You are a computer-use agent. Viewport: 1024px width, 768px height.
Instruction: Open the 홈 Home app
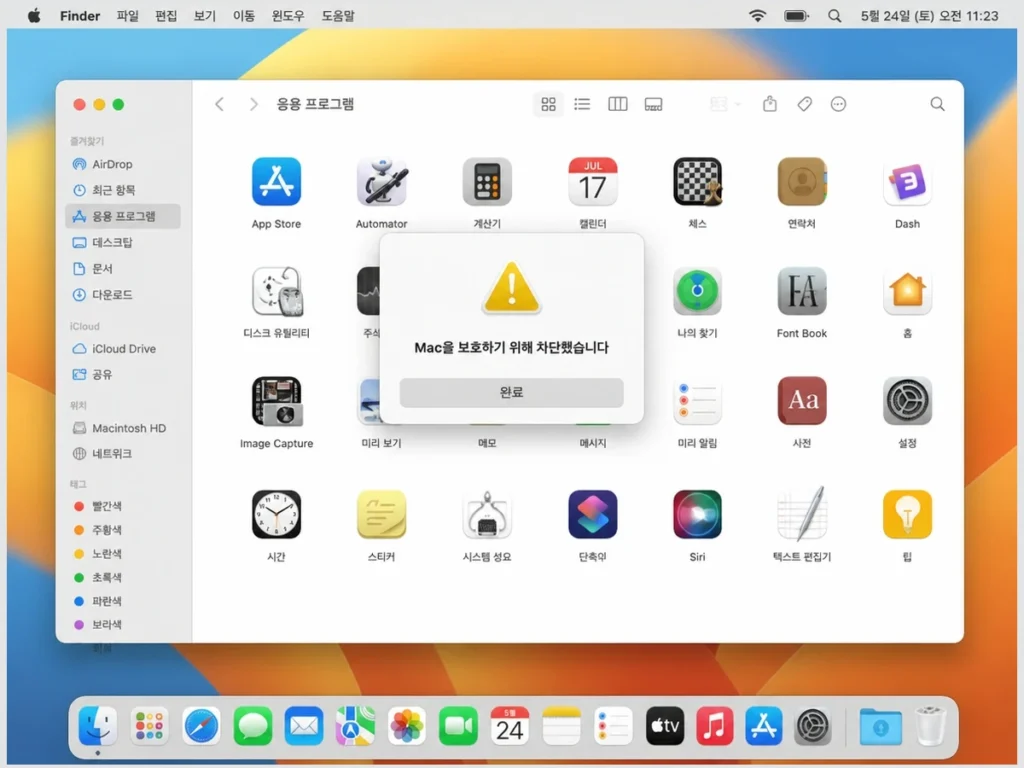(907, 291)
